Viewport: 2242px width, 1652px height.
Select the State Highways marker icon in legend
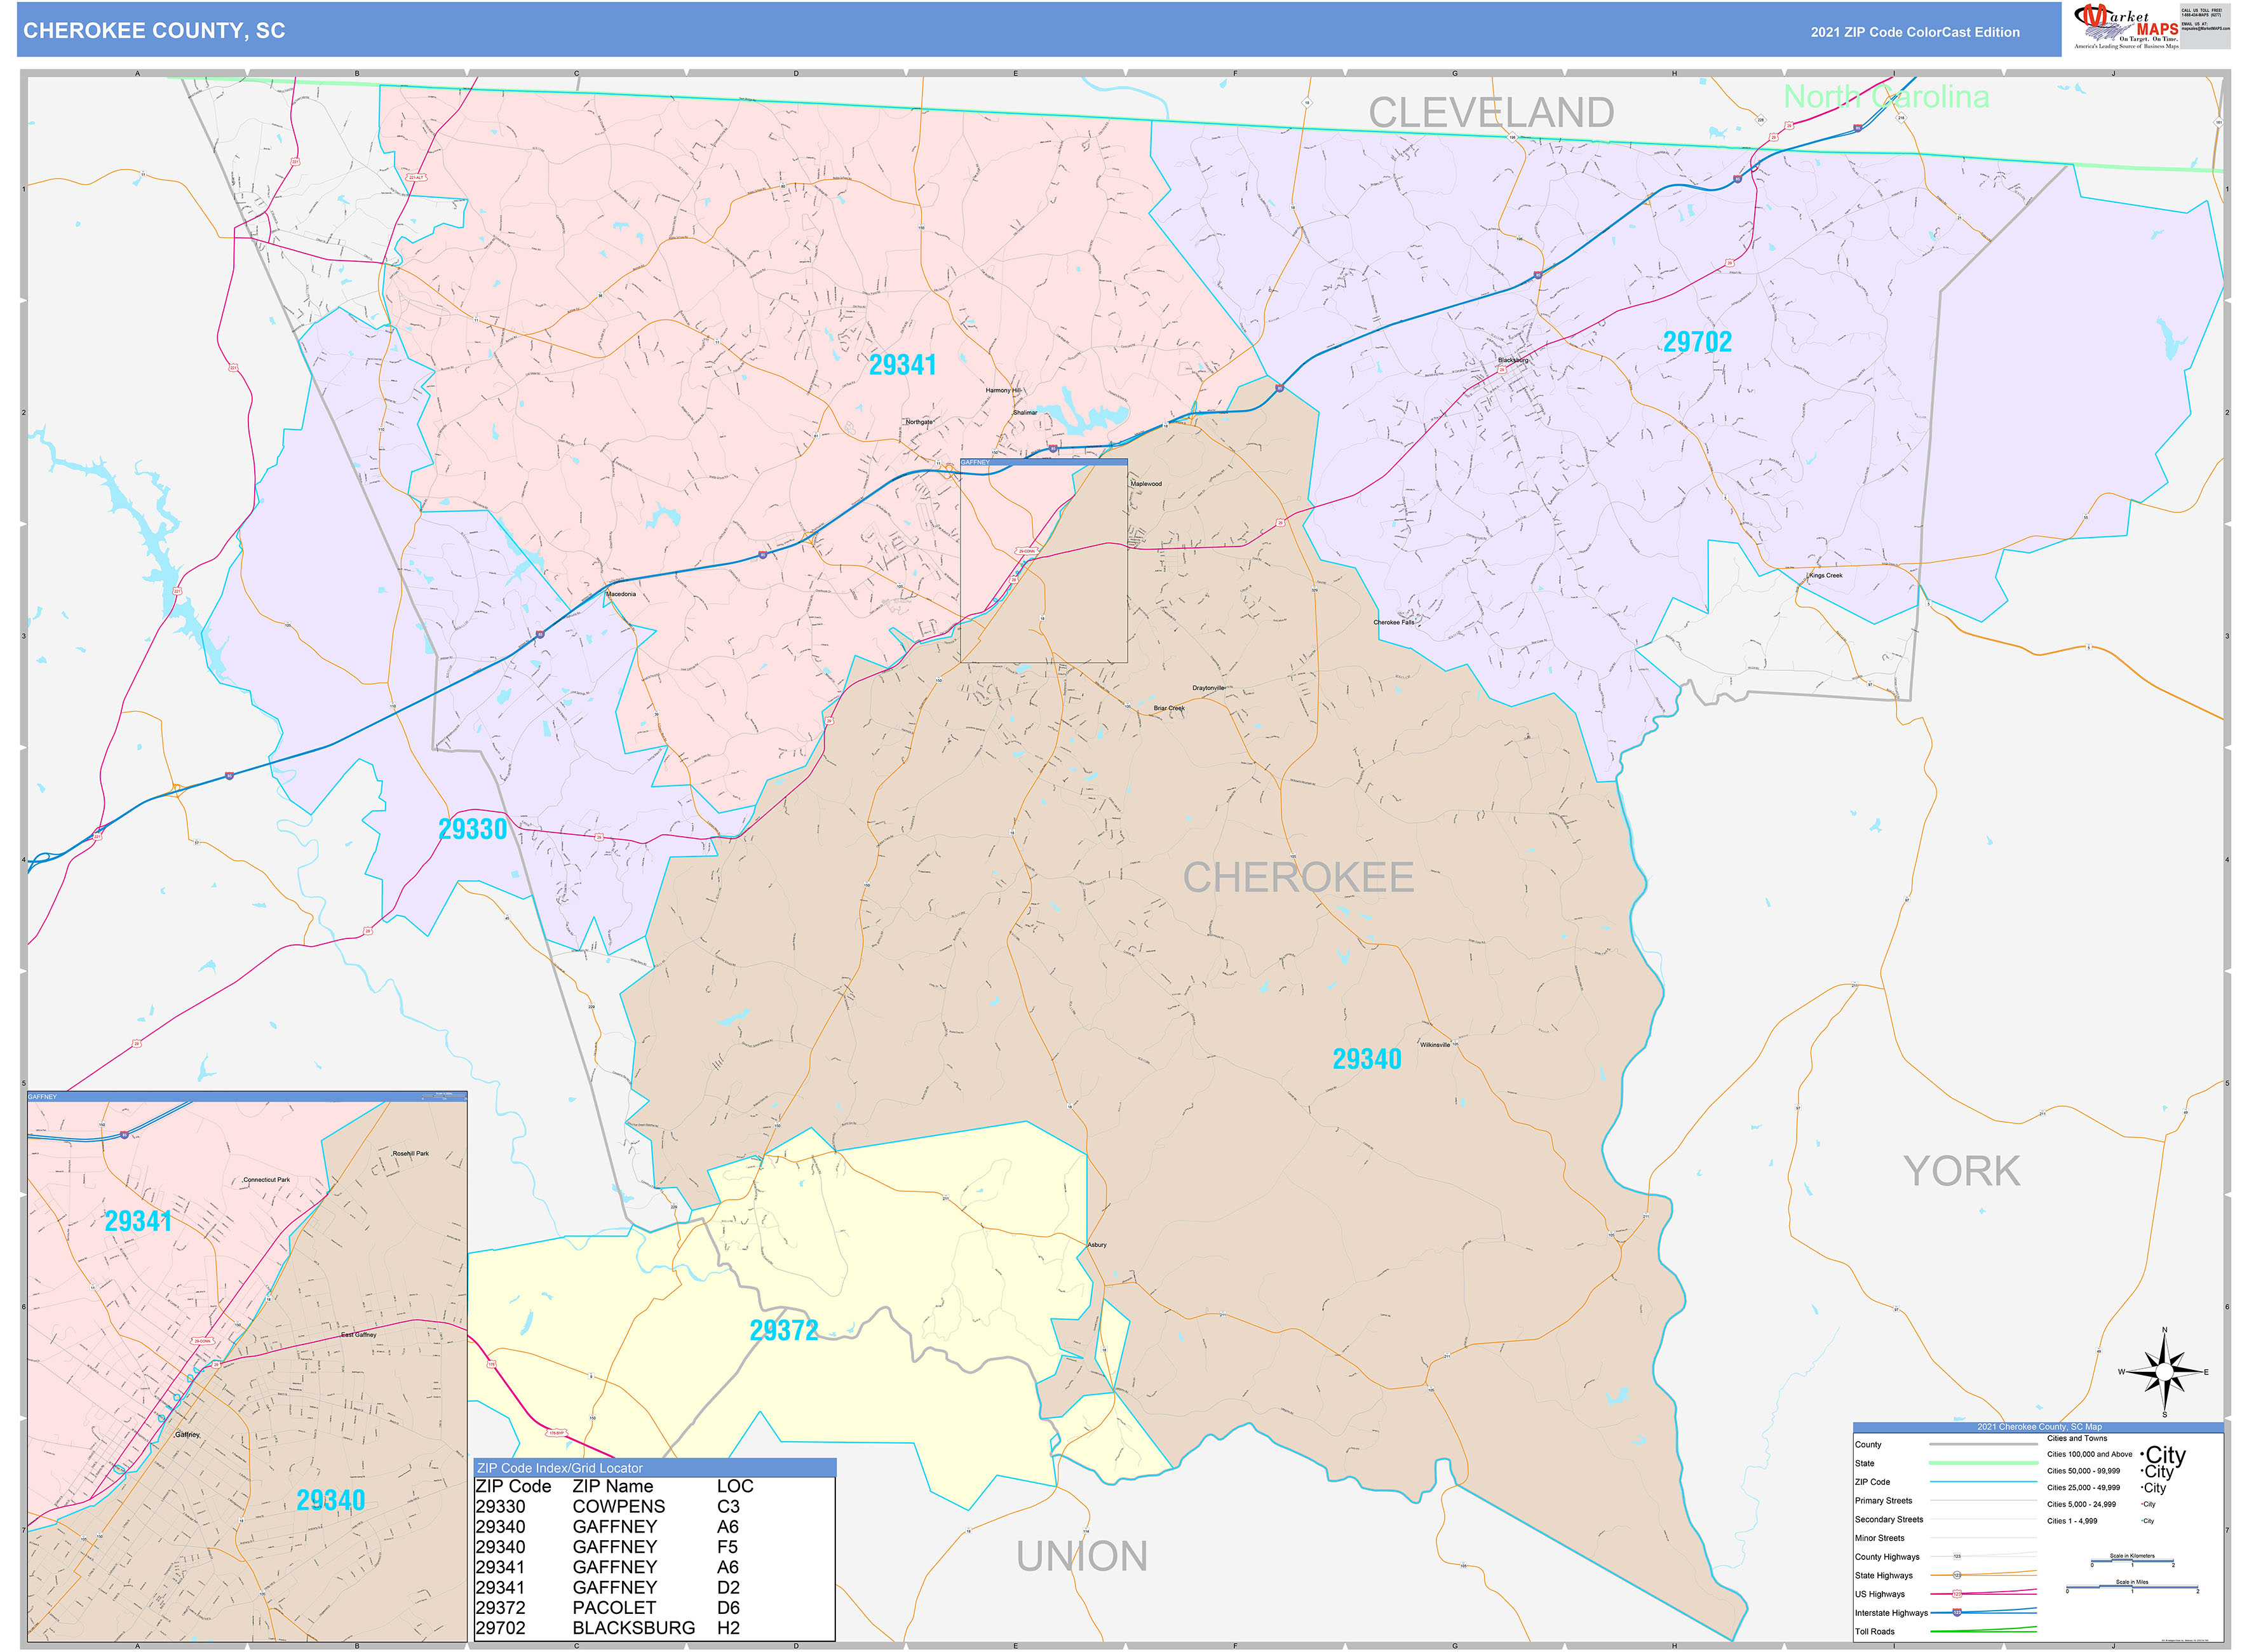tap(1957, 1576)
